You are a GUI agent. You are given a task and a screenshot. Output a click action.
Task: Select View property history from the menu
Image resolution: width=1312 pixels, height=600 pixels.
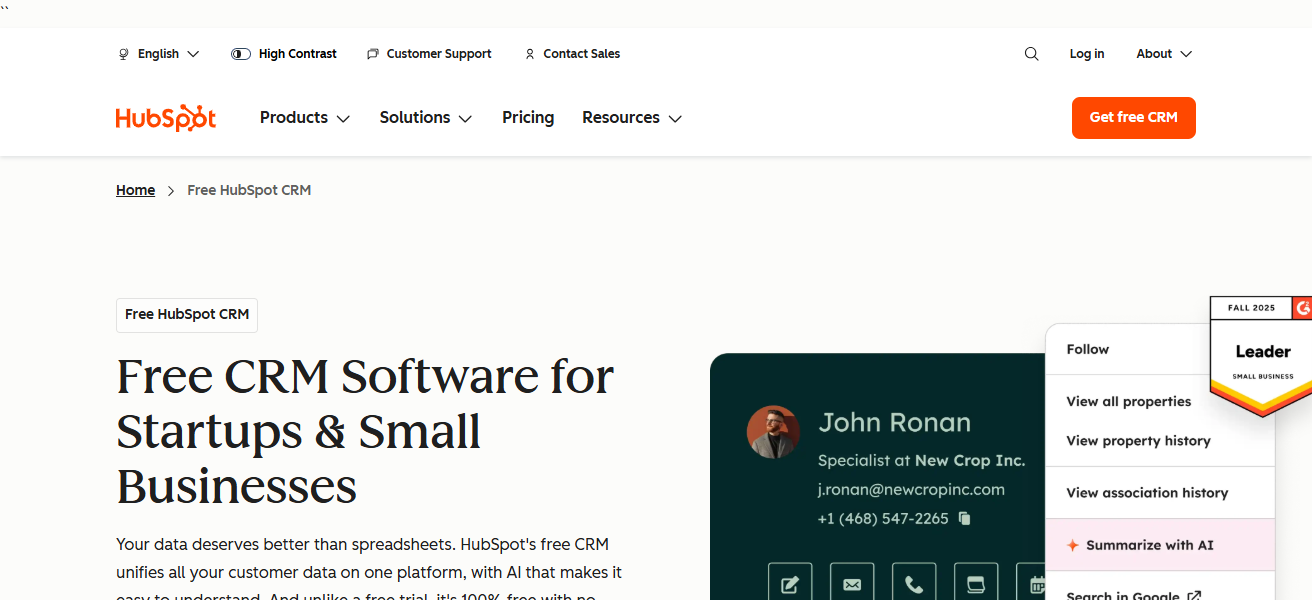coord(1137,440)
